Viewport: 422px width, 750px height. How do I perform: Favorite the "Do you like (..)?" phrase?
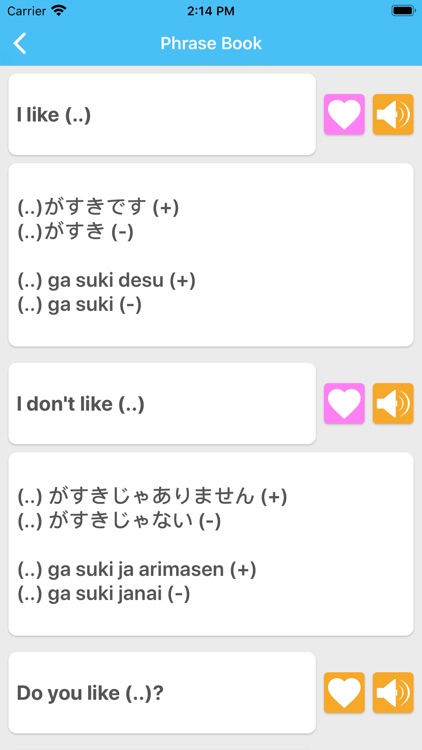click(344, 693)
